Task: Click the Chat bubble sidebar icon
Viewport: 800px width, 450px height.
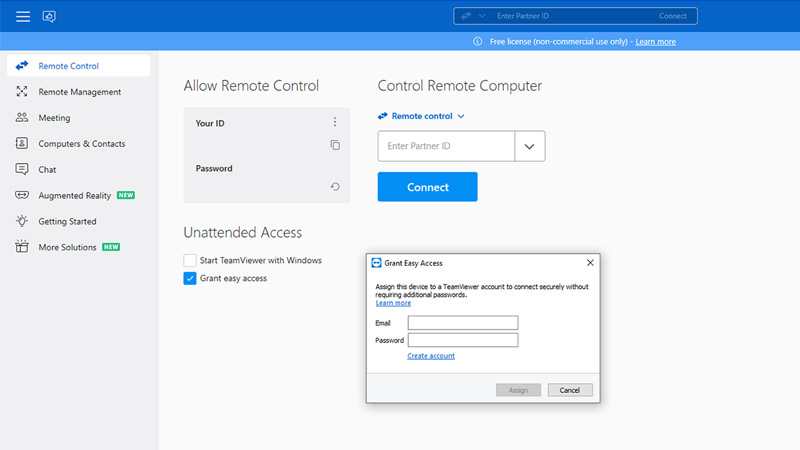Action: pos(21,169)
